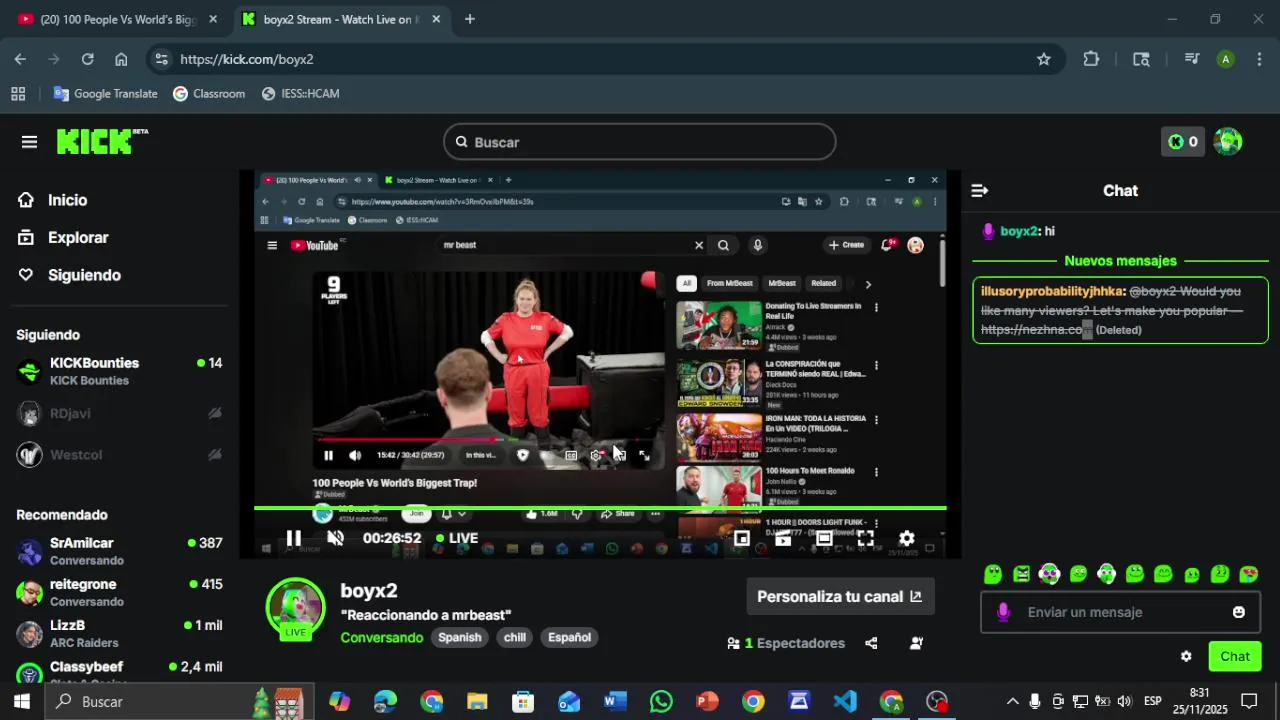Pause the Kick stream player
The height and width of the screenshot is (720, 1280).
click(x=293, y=538)
